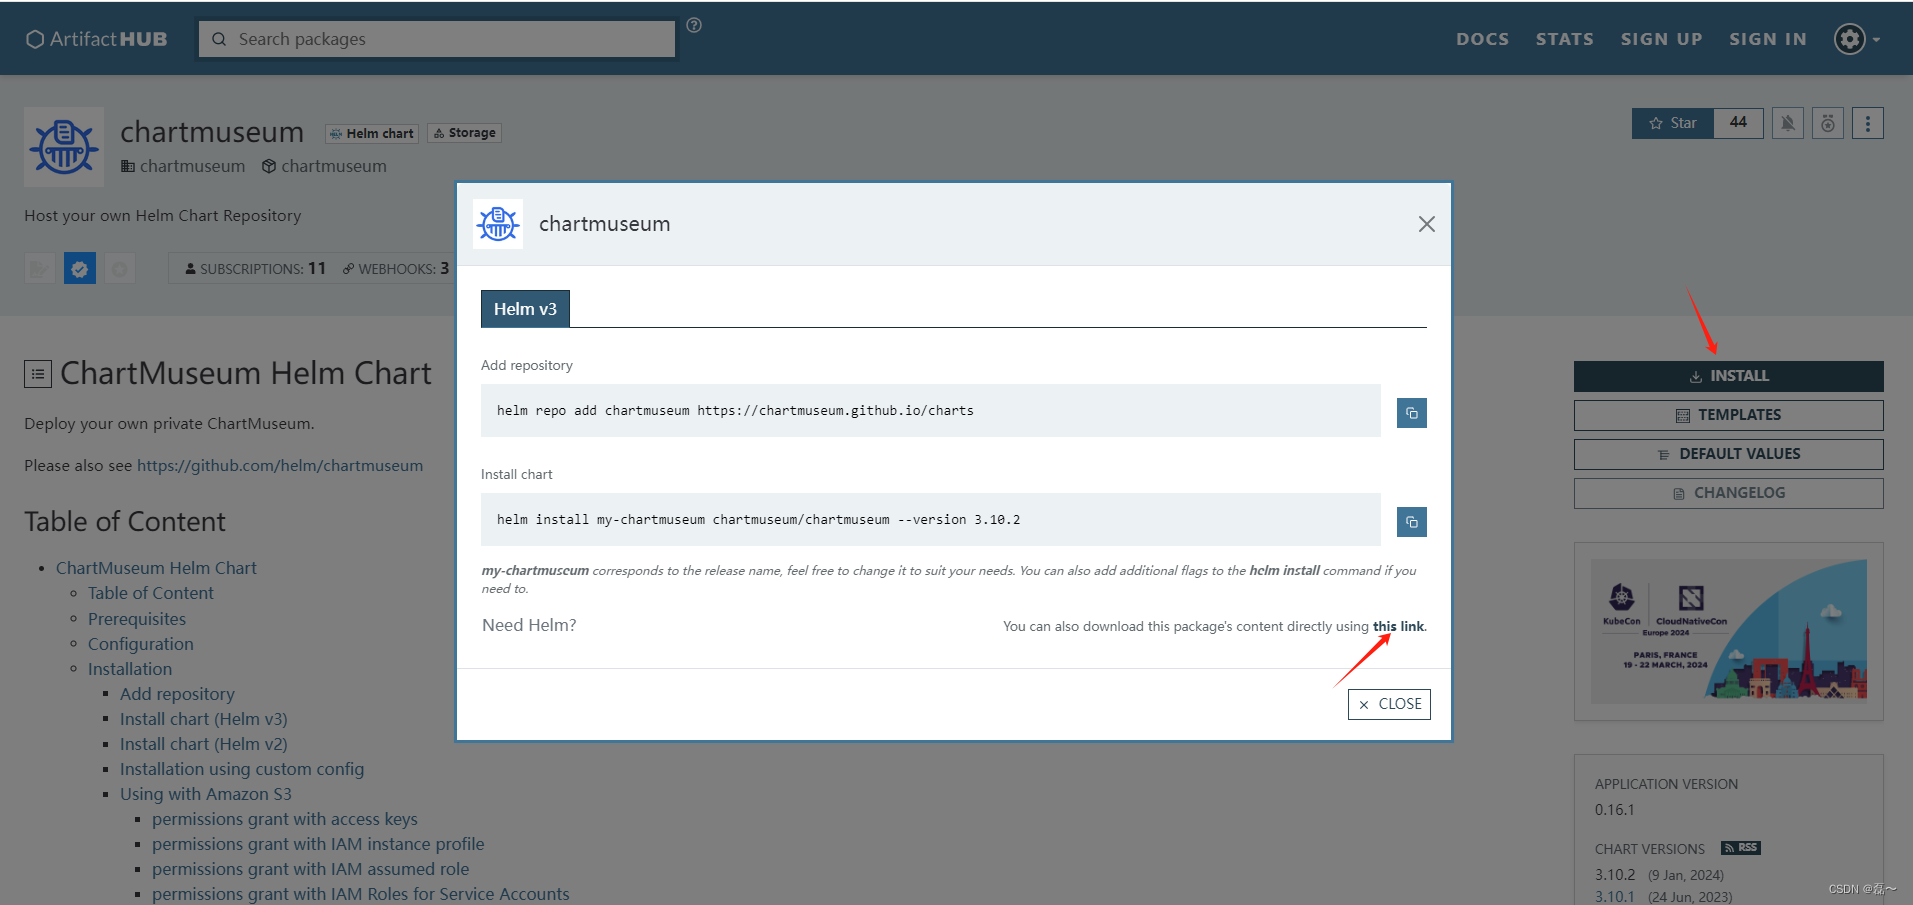Click the greyed badge right of verified
The image size is (1913, 905).
120,268
